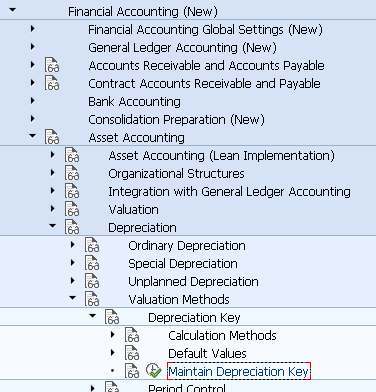Expand the Ordinary Depreciation node
This screenshot has height=392, width=376.
(72, 245)
